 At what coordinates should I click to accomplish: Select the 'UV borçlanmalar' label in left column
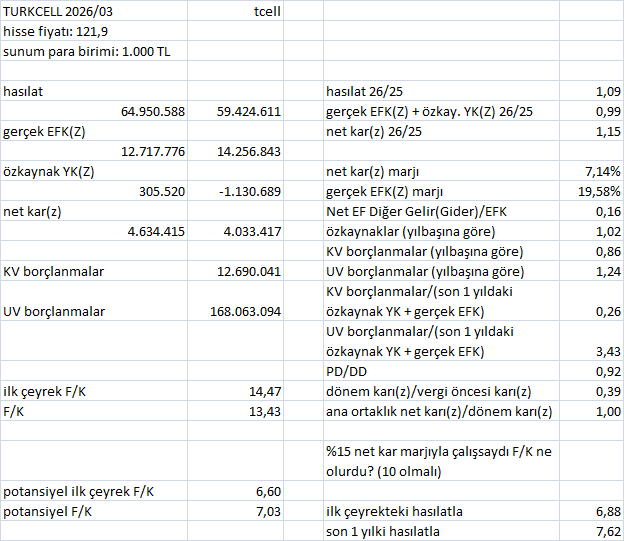pyautogui.click(x=94, y=301)
